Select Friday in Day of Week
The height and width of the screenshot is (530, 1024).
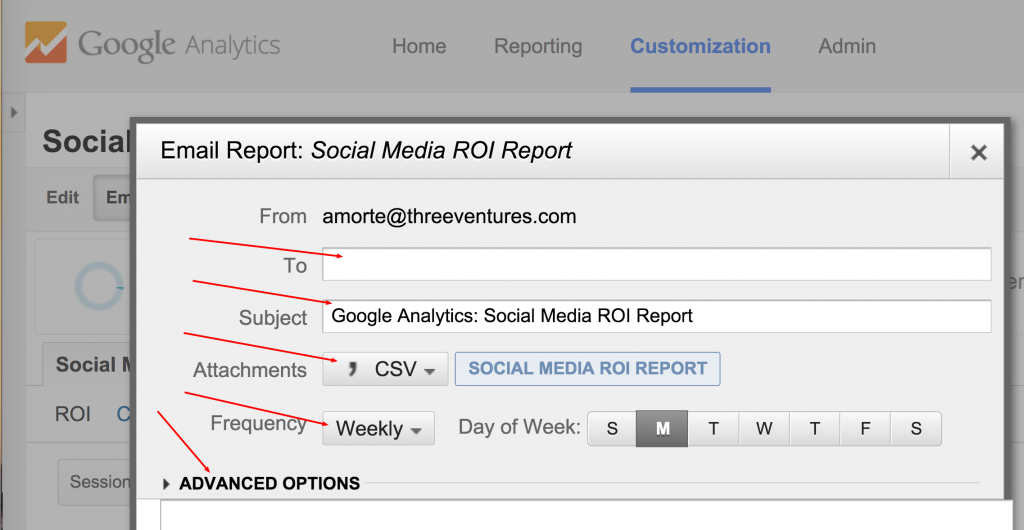point(865,429)
